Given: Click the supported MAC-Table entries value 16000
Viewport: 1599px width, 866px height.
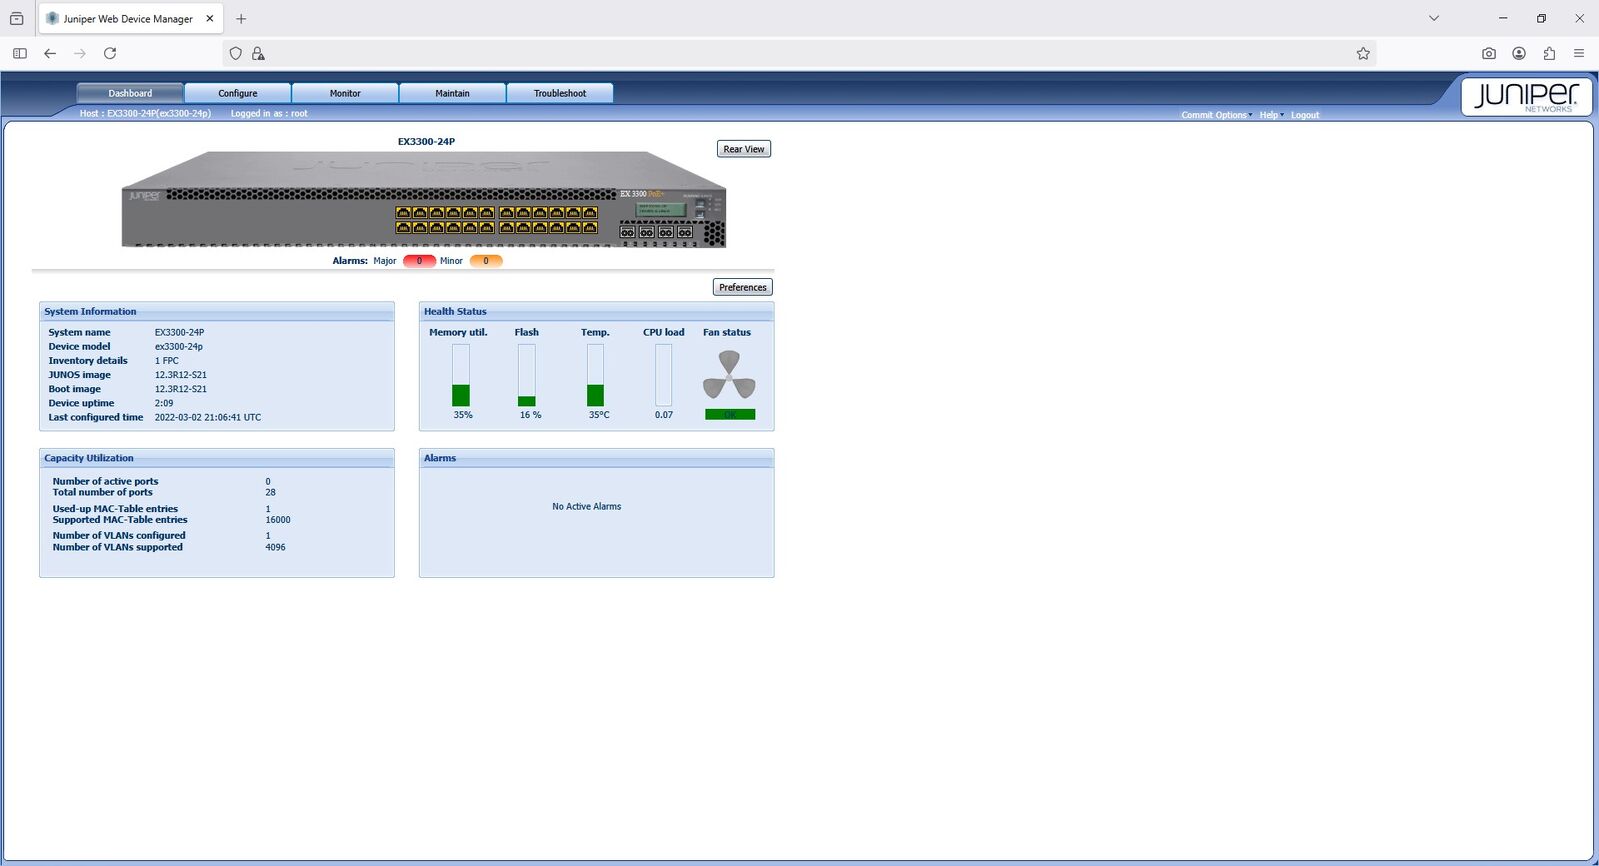Looking at the screenshot, I should (x=278, y=520).
